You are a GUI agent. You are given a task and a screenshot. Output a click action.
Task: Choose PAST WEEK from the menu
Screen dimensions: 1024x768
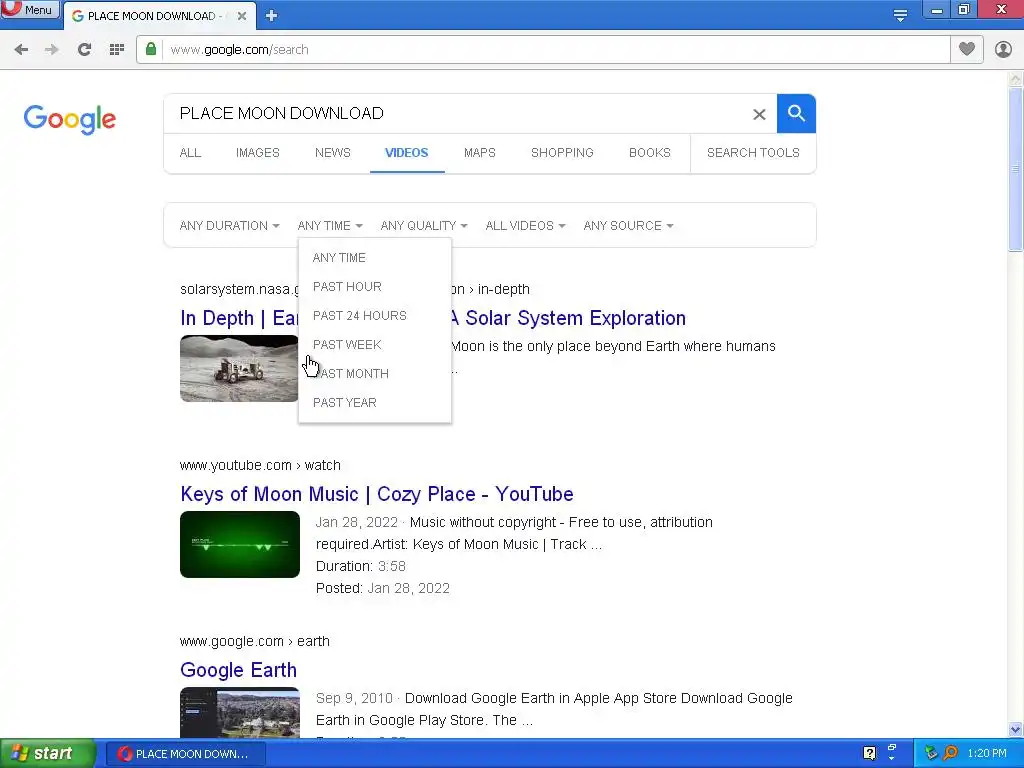[x=375, y=345]
